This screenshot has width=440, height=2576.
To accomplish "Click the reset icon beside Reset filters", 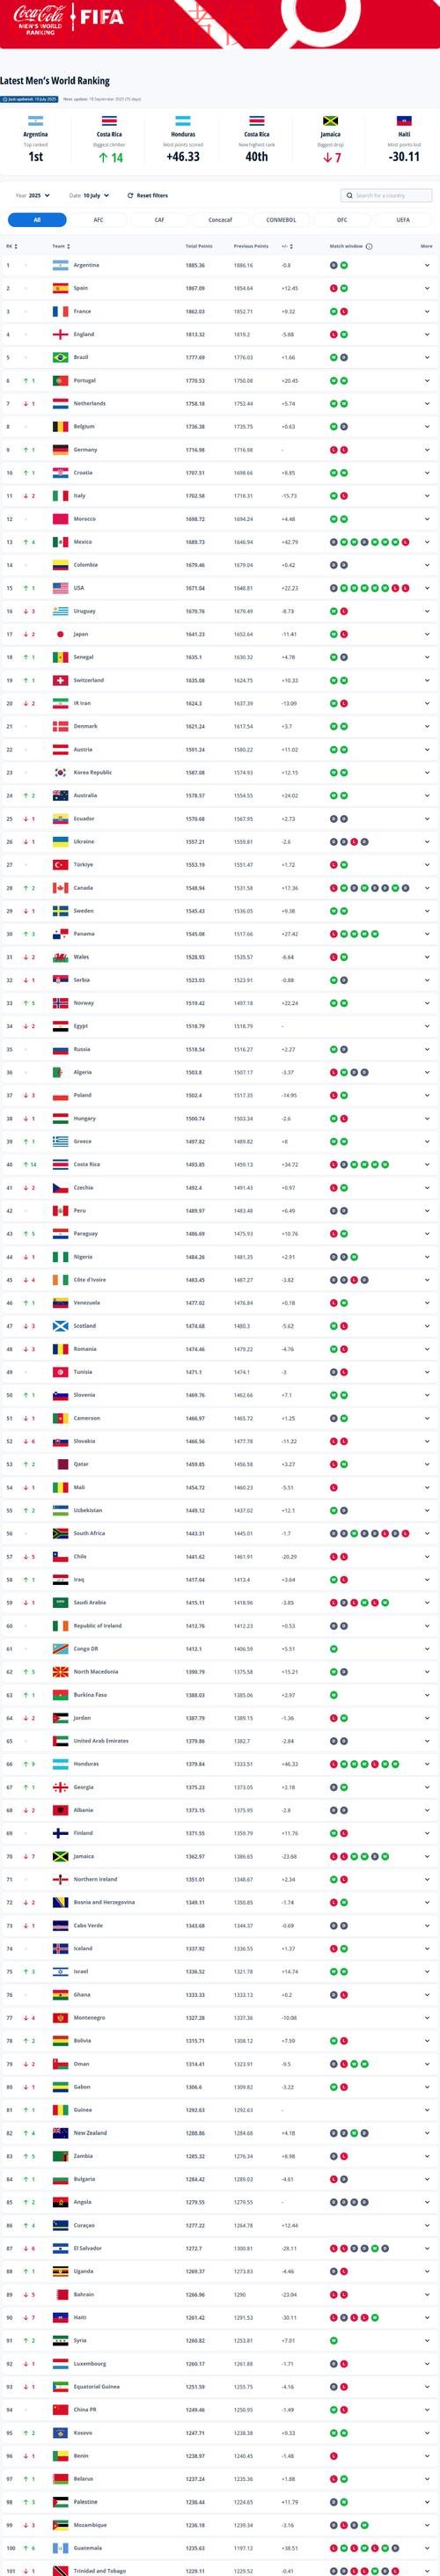I will pos(130,196).
